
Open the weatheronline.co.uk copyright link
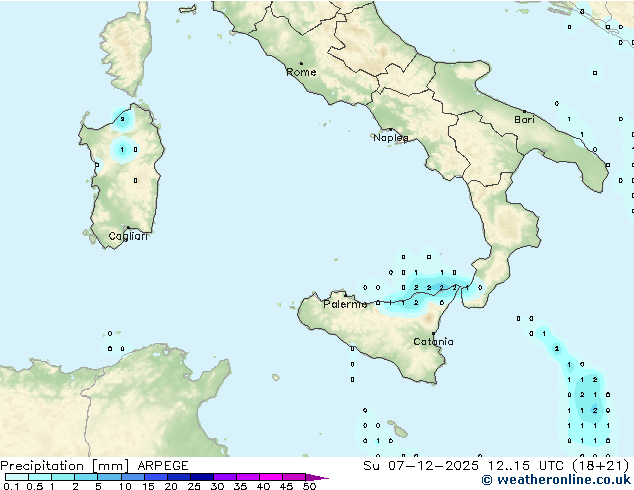coord(556,480)
